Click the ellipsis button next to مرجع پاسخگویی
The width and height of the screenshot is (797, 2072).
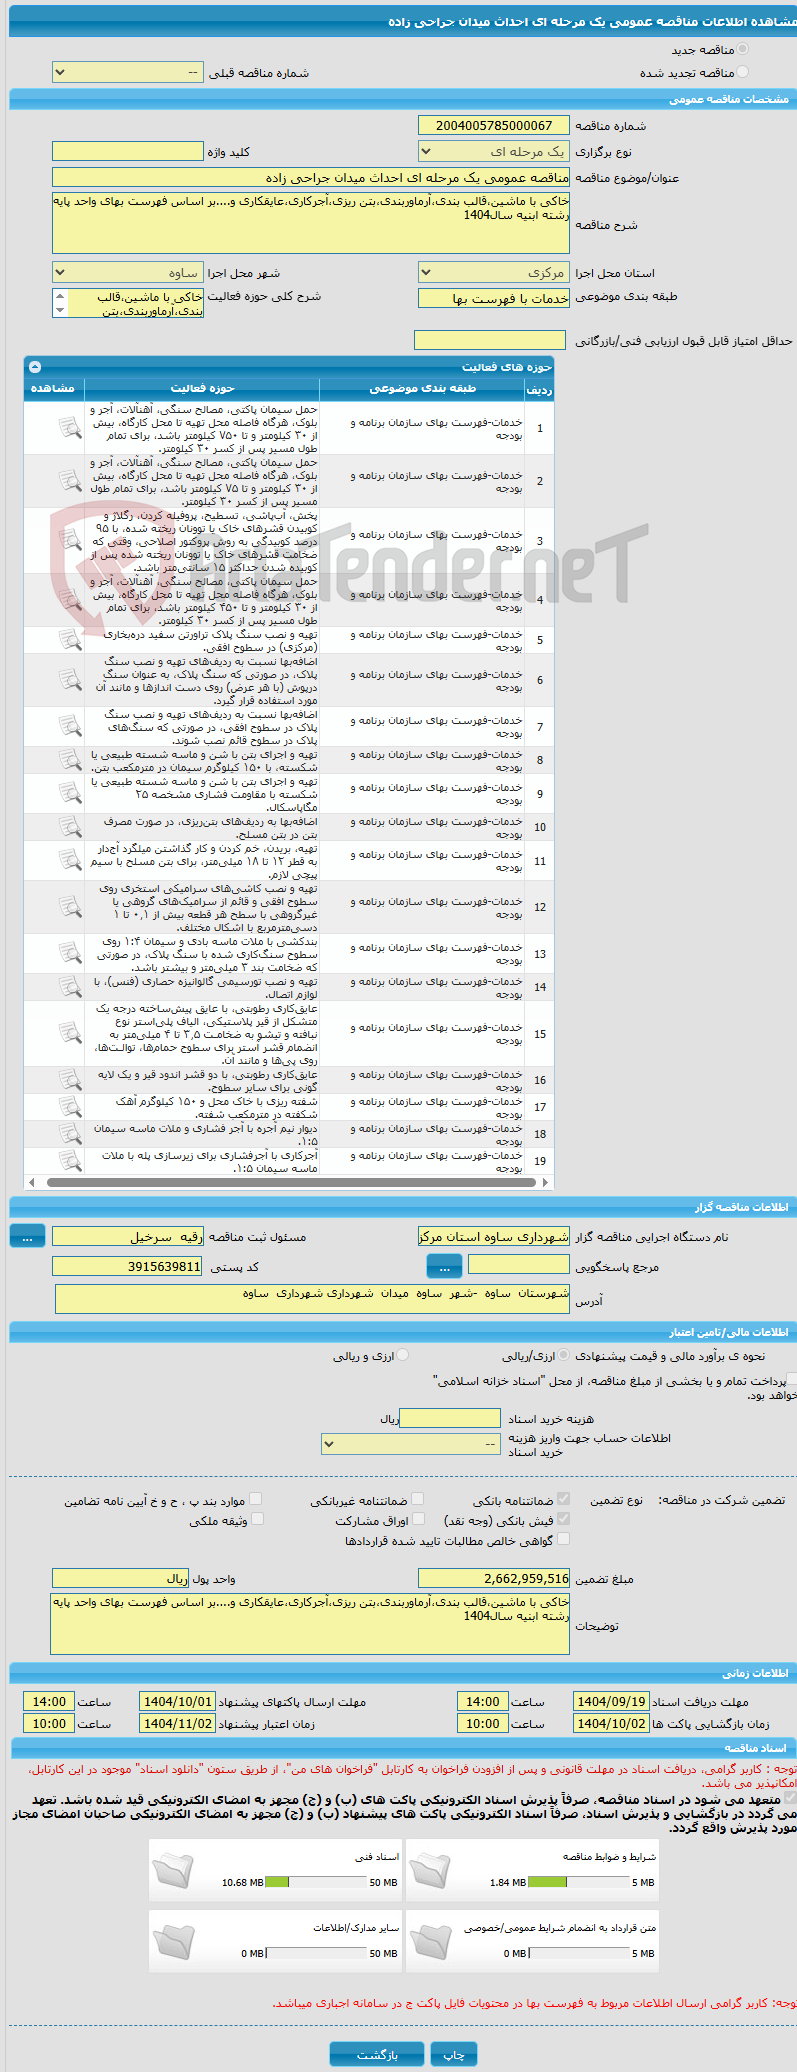coord(445,1267)
